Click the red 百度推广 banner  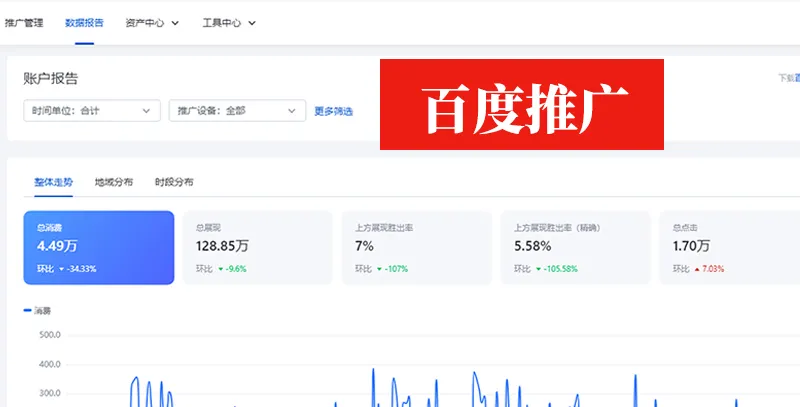point(521,104)
